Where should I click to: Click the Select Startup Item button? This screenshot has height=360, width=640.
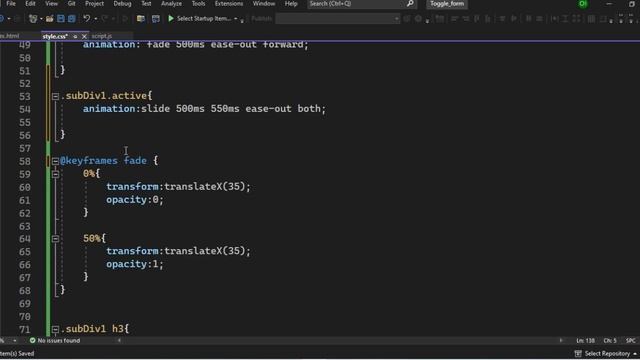pos(203,19)
